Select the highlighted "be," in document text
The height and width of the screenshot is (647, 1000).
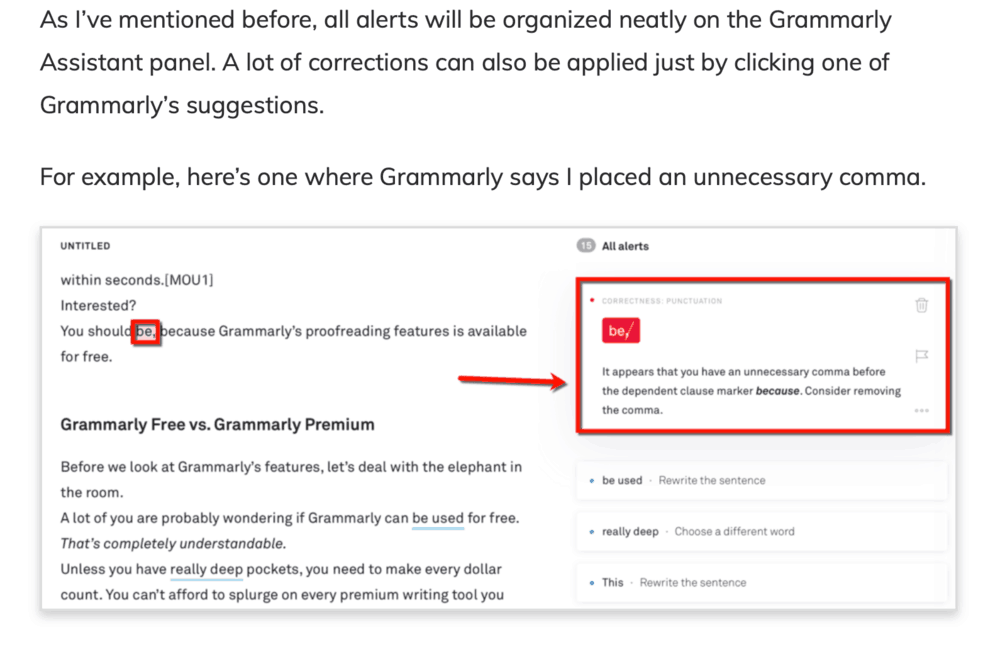coord(145,331)
